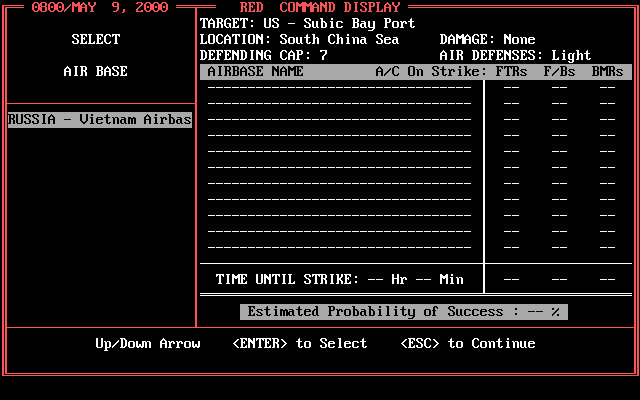The height and width of the screenshot is (400, 640).
Task: Click the A/C On Strike label
Action: point(431,72)
